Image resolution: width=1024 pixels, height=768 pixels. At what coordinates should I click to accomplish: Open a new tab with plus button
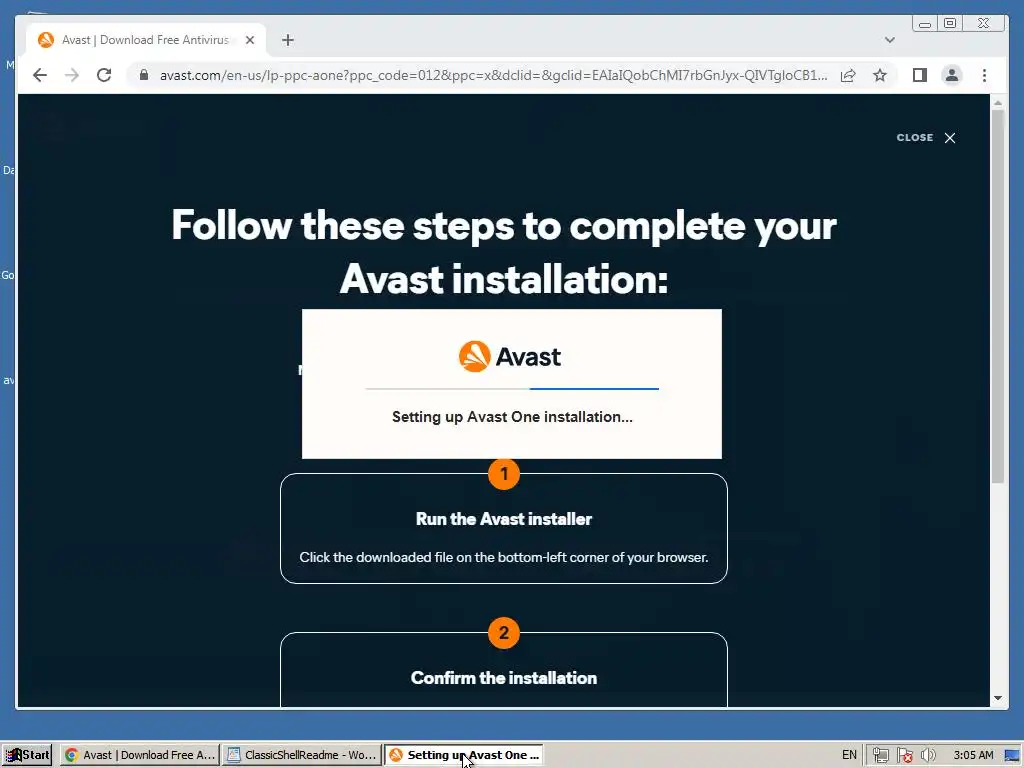pos(287,40)
